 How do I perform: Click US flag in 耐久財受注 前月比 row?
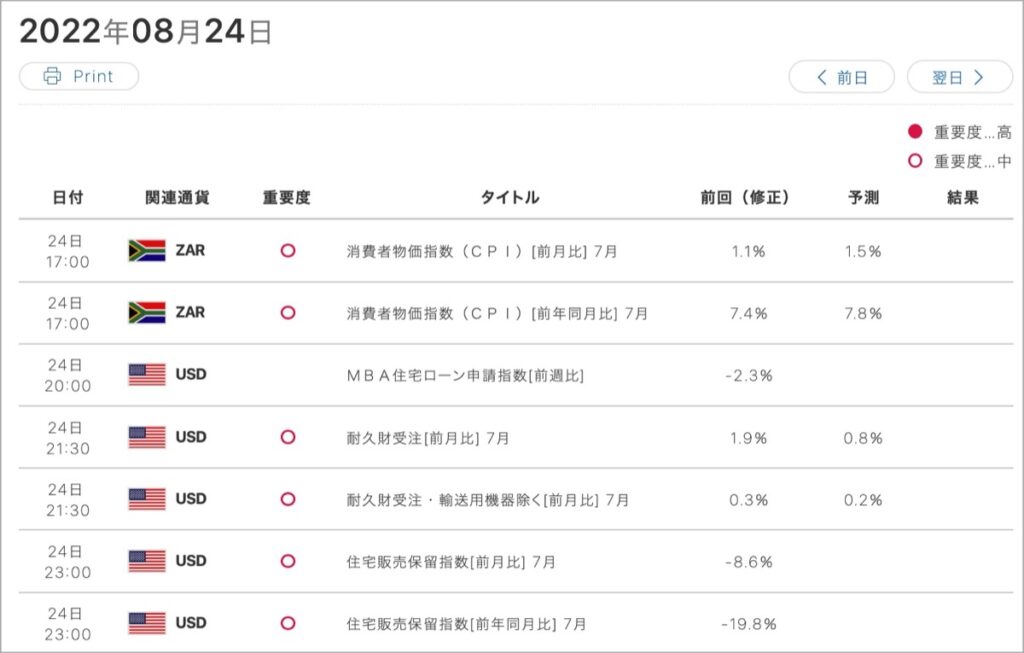tap(147, 437)
